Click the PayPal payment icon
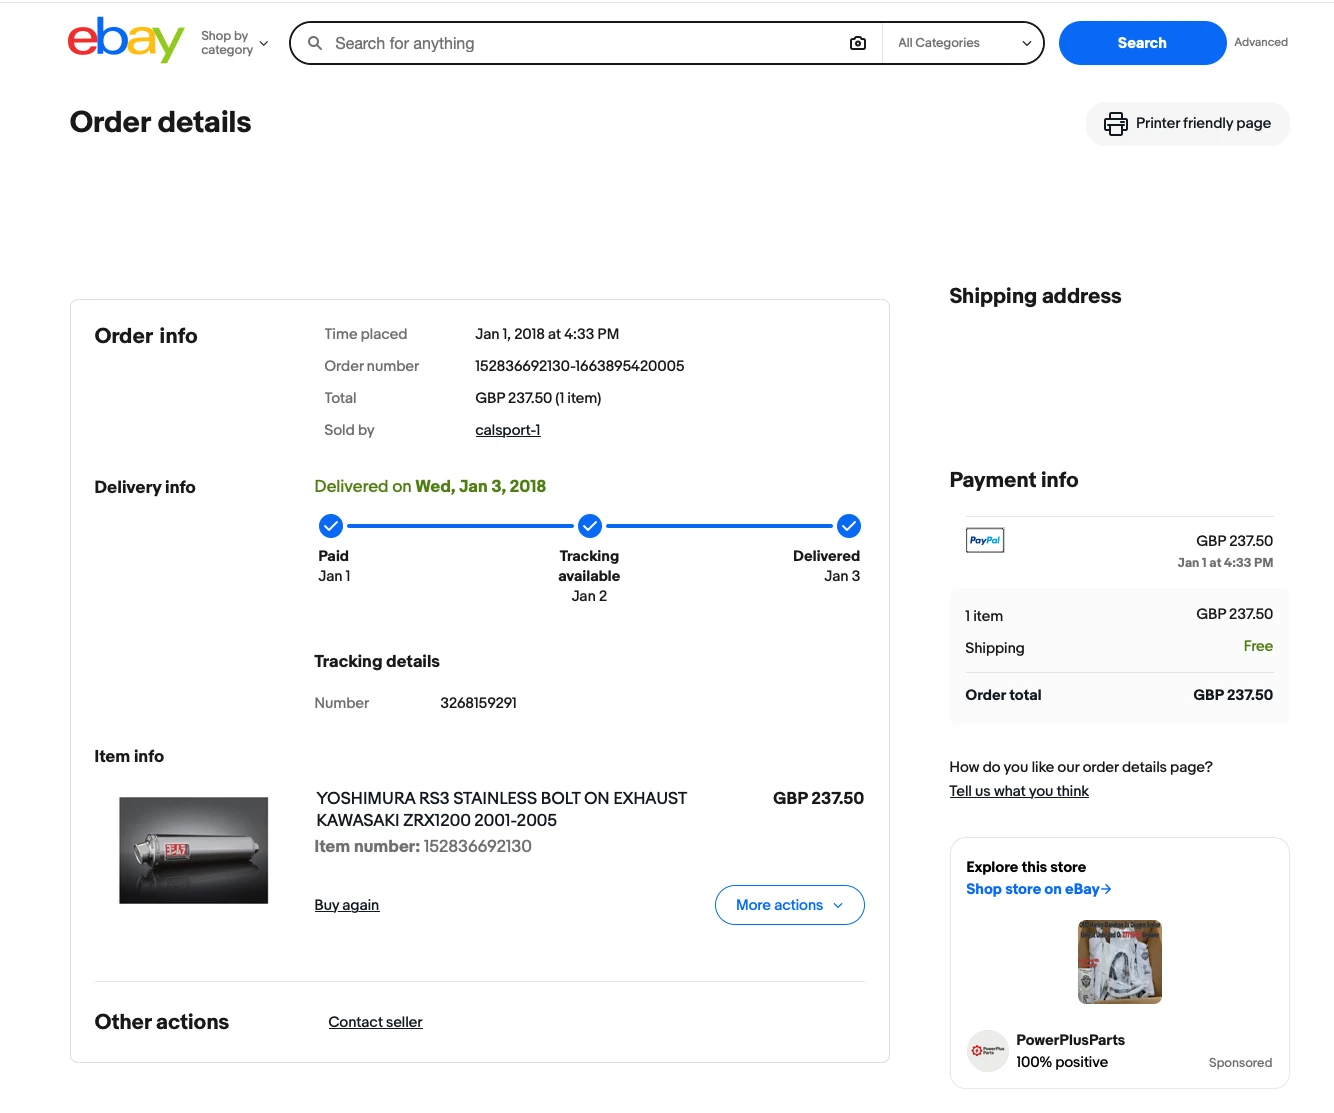Image resolution: width=1334 pixels, height=1113 pixels. (985, 540)
